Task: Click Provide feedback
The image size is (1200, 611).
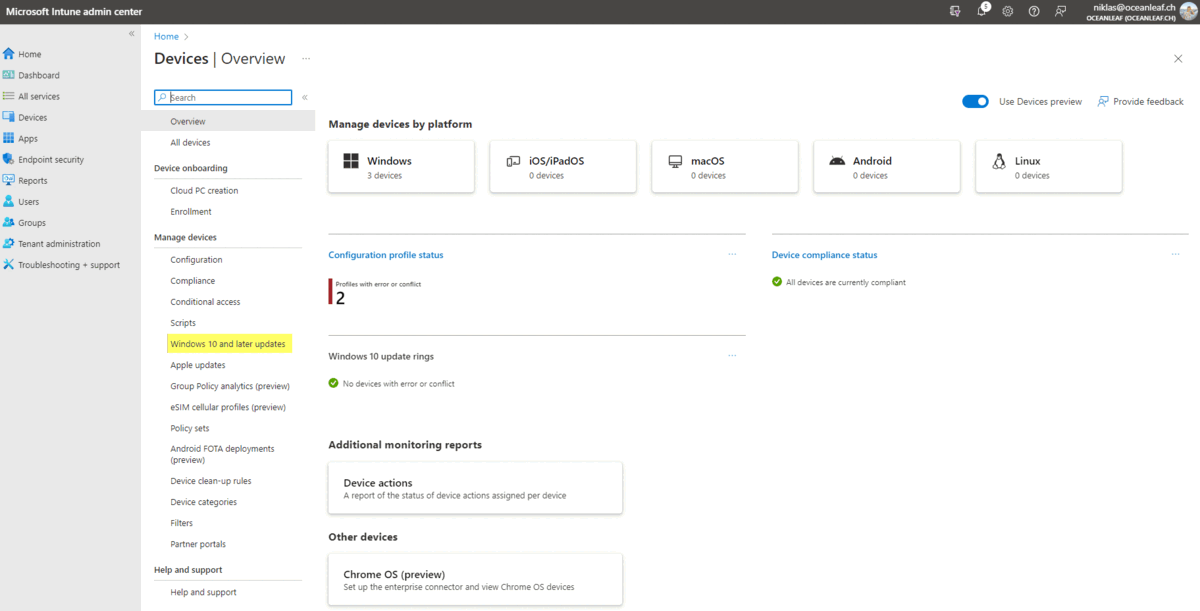Action: pos(1140,101)
